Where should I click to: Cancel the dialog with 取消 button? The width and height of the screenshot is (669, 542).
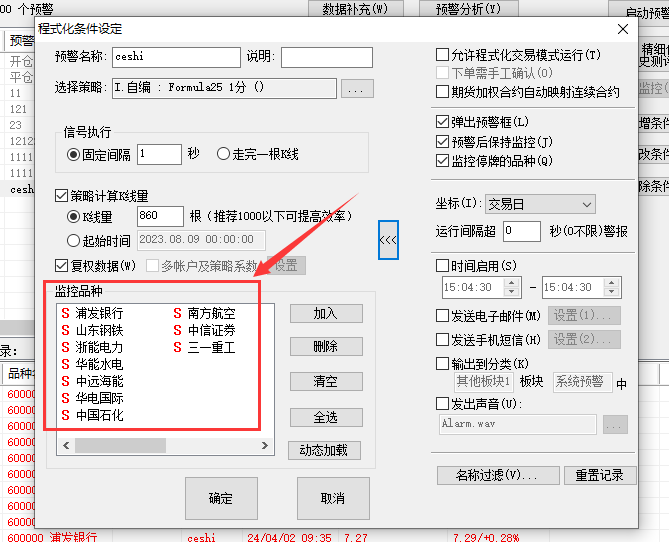333,498
